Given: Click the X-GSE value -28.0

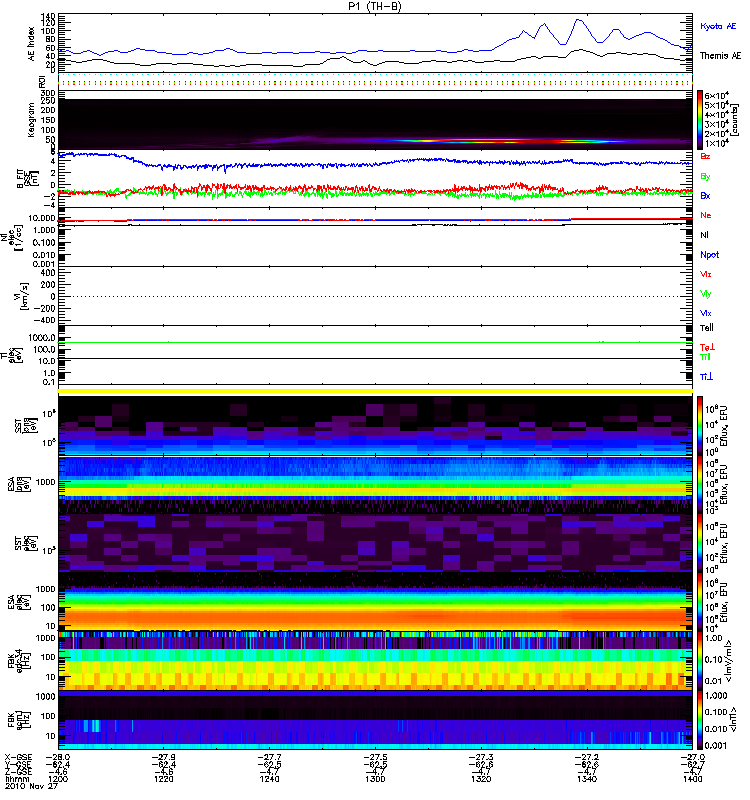Looking at the screenshot, I should 58,757.
